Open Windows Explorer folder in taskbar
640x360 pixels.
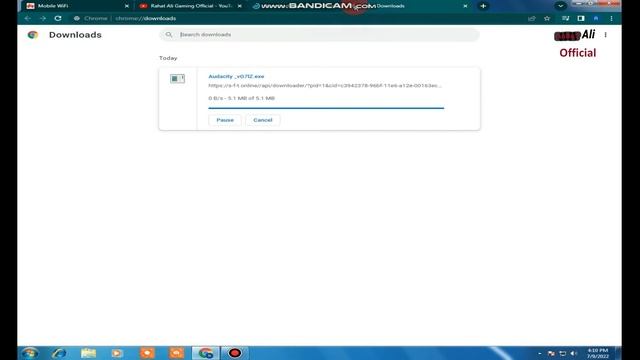88,353
